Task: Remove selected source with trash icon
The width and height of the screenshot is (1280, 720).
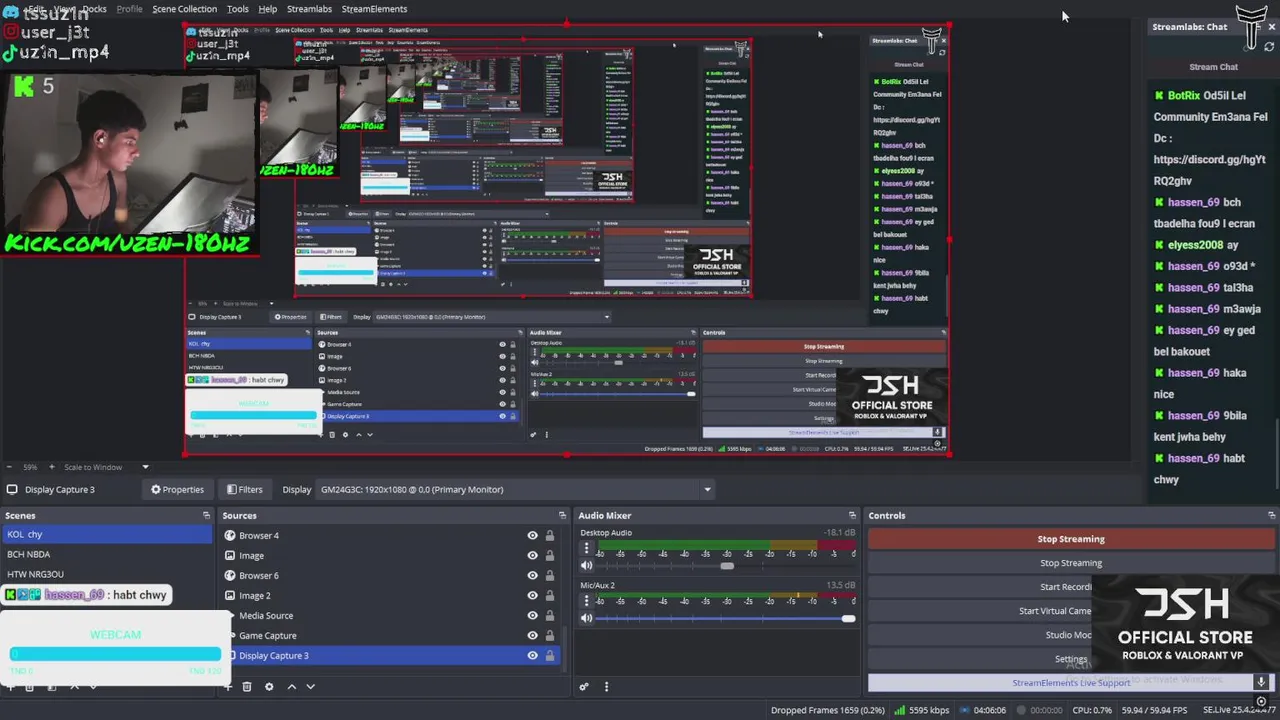Action: pyautogui.click(x=247, y=686)
